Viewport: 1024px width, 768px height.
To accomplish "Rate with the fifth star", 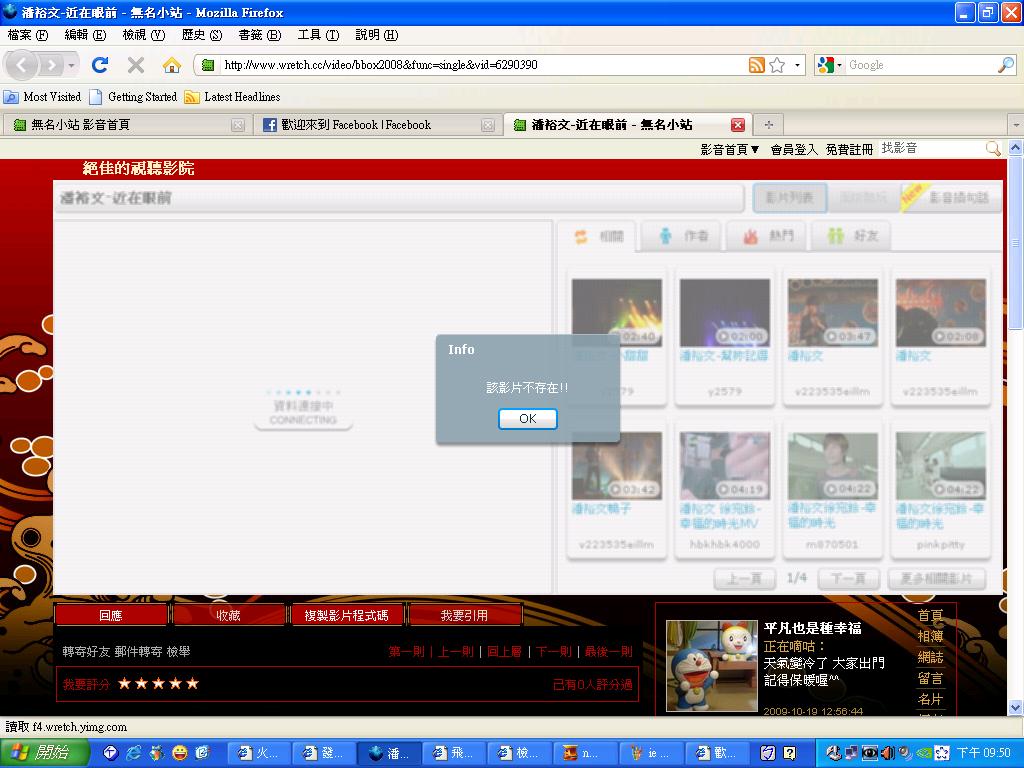I will pyautogui.click(x=192, y=684).
